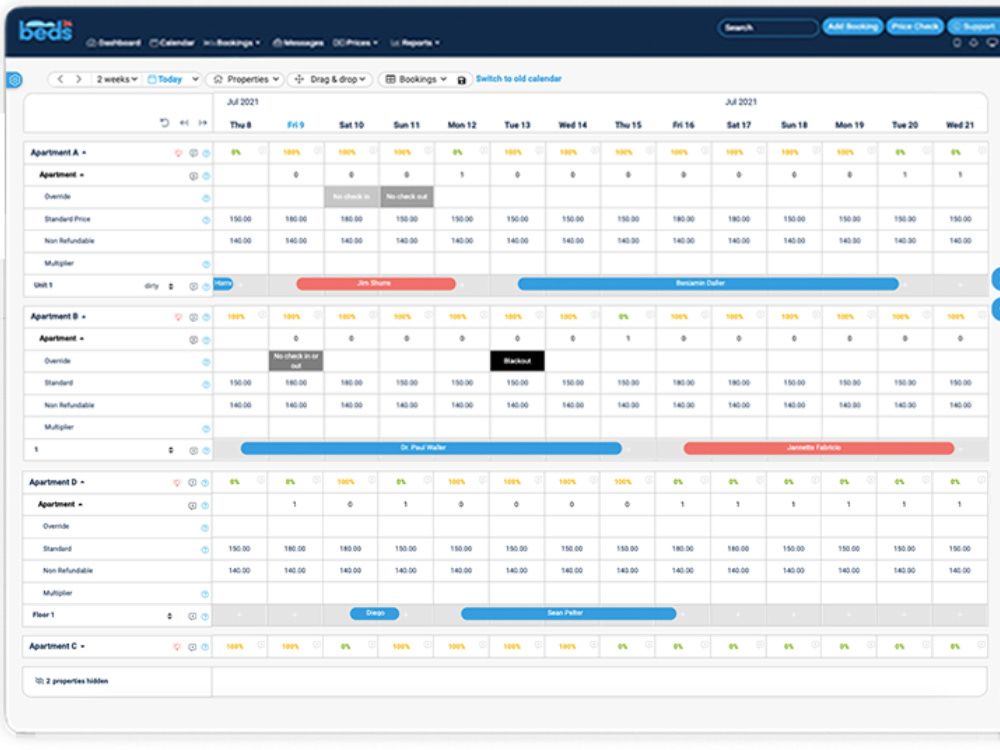Open the Jannette Fabricio booking bar

pyautogui.click(x=818, y=448)
